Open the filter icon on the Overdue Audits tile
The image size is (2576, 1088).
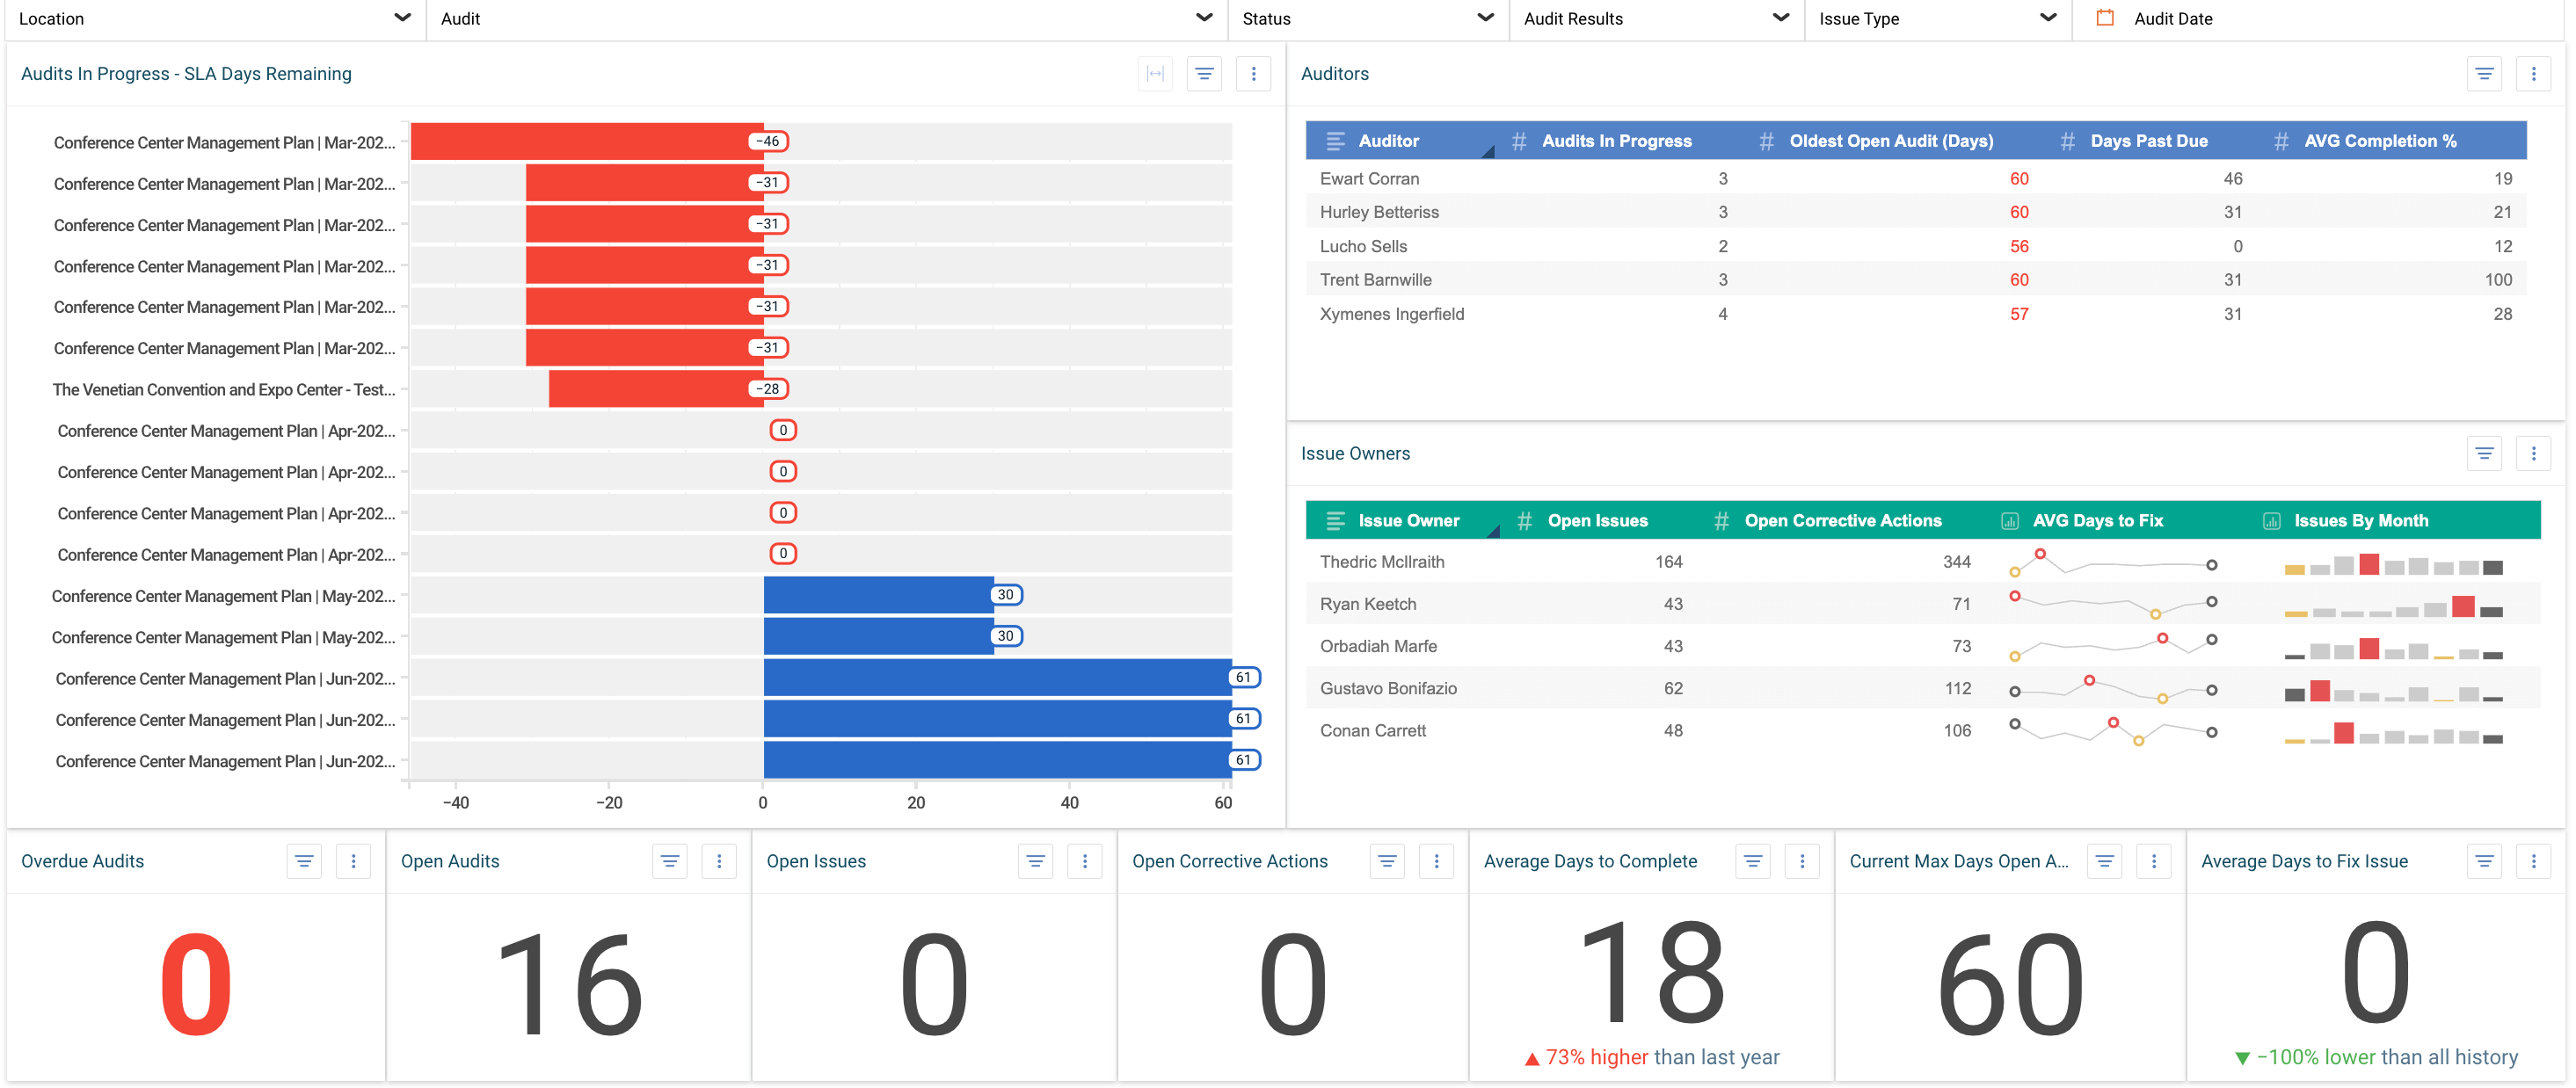point(304,860)
